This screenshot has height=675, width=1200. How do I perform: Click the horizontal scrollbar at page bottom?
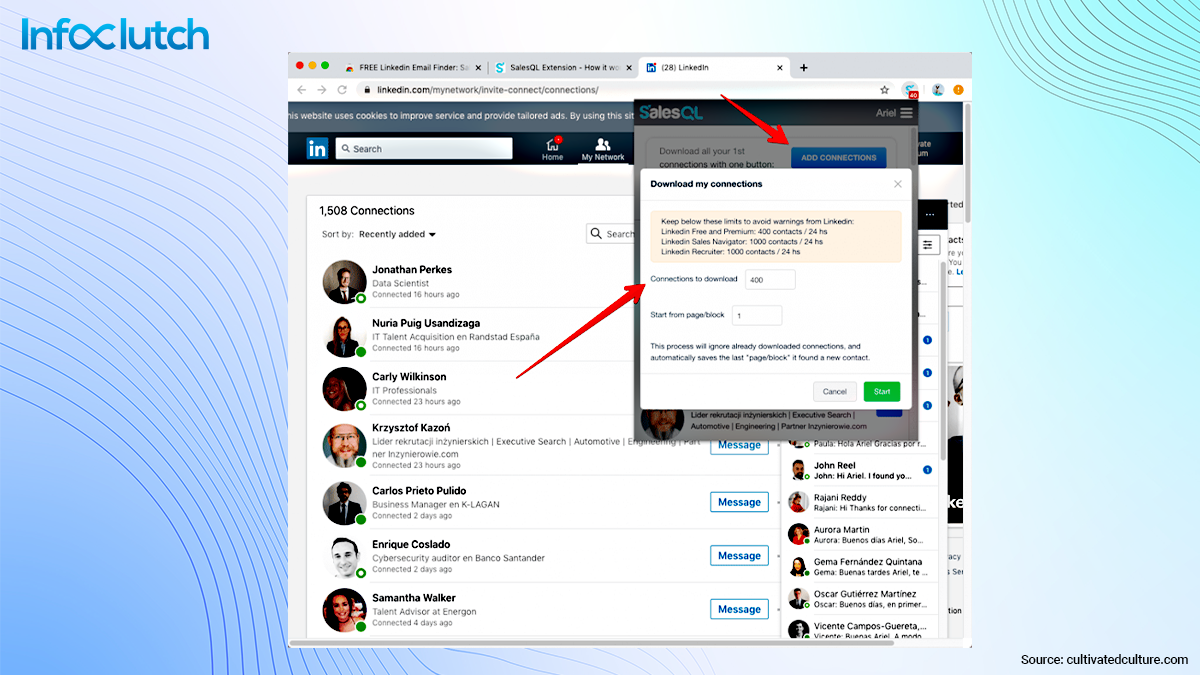590,643
